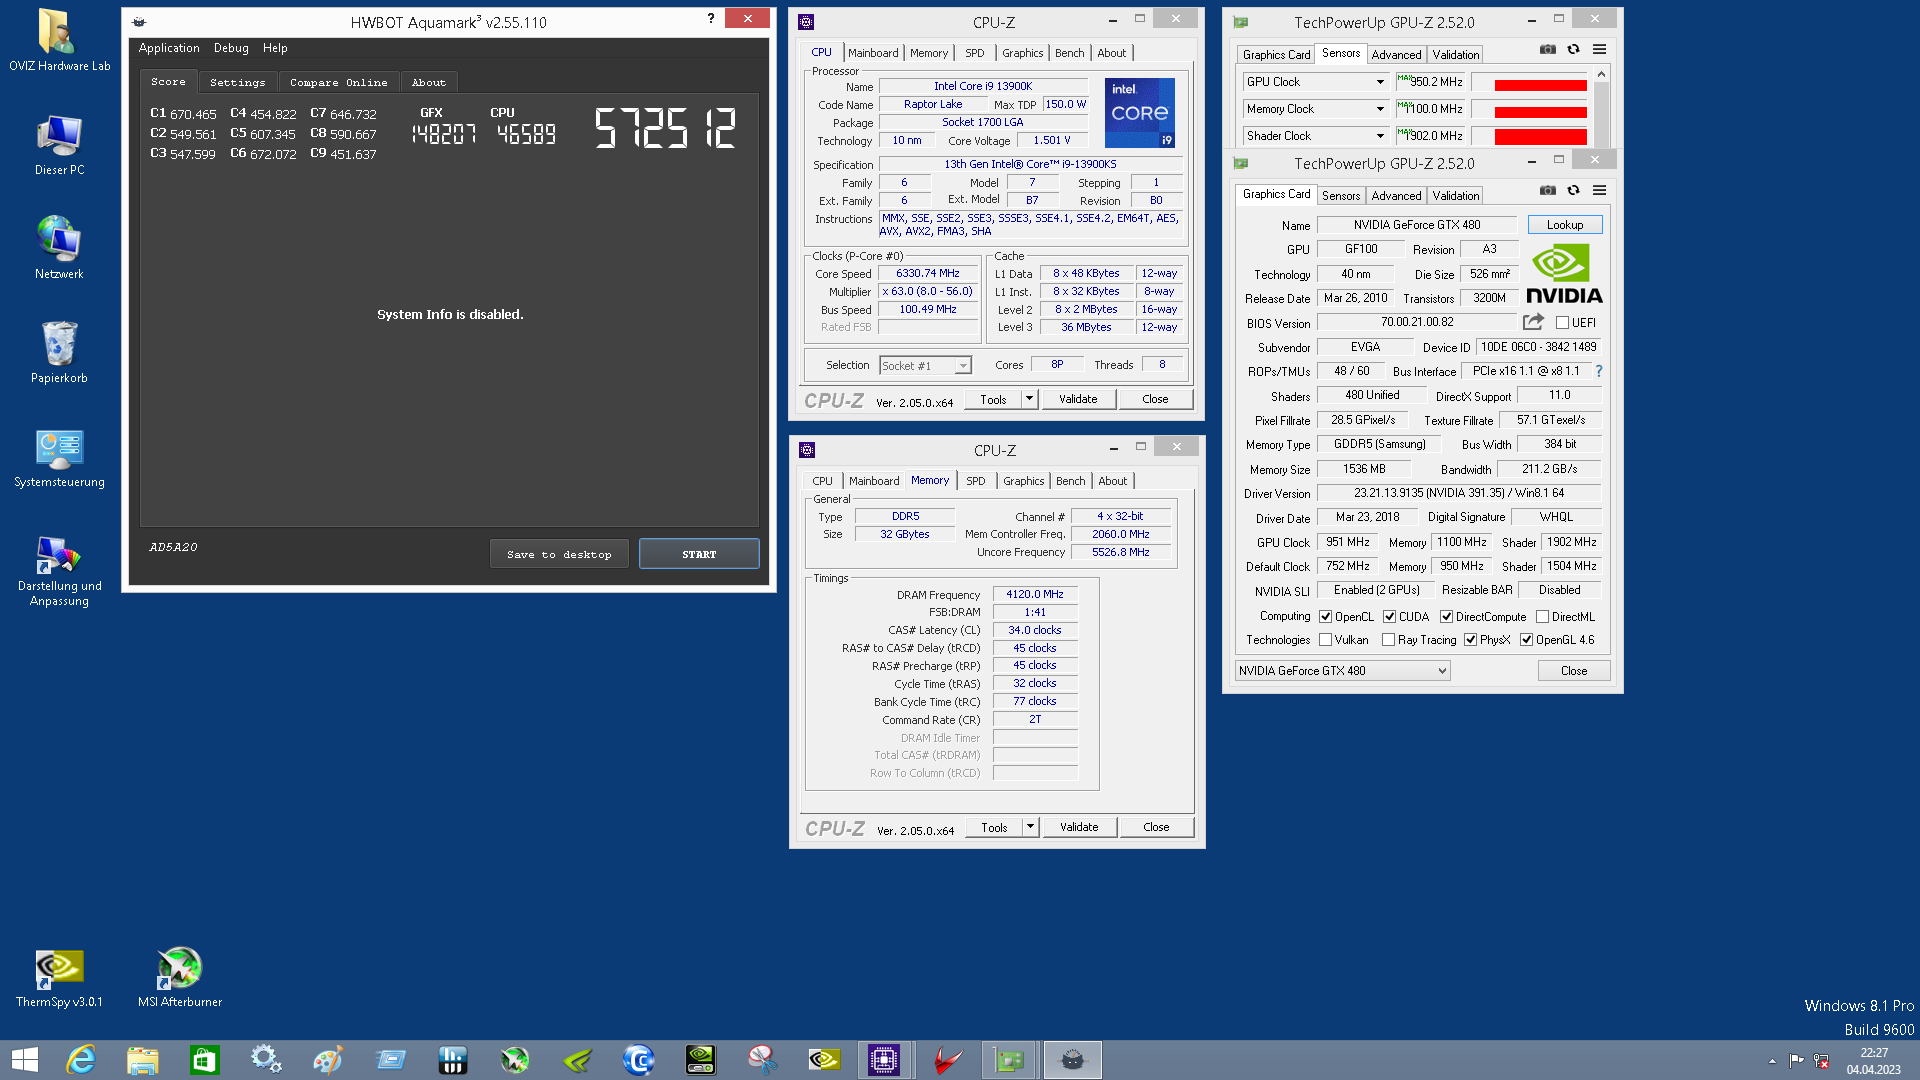The width and height of the screenshot is (1920, 1080).
Task: Open Darstellung und Anpassung shortcut
Action: coord(59,570)
